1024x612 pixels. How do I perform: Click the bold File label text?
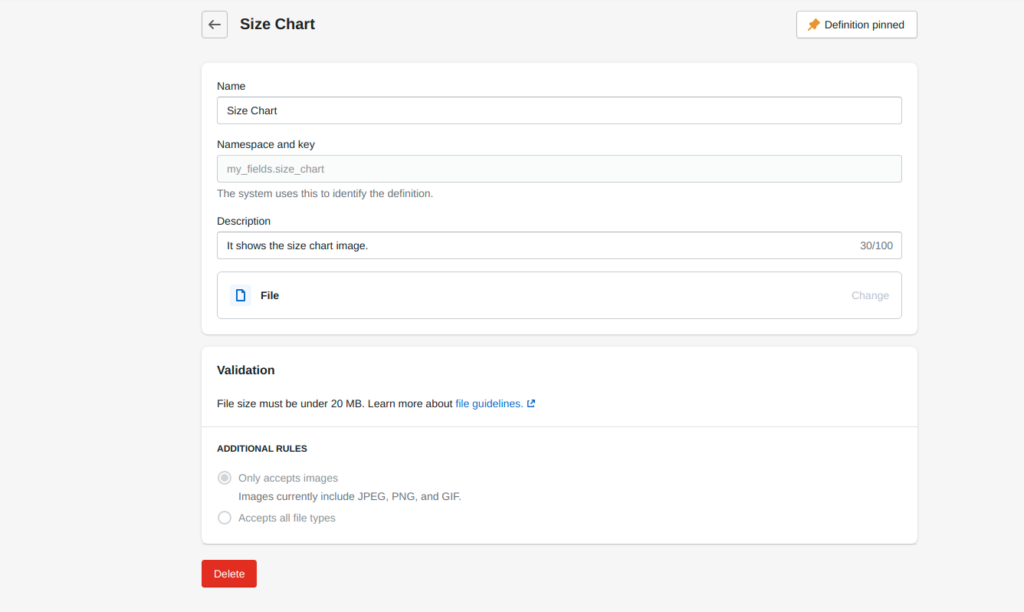[270, 295]
